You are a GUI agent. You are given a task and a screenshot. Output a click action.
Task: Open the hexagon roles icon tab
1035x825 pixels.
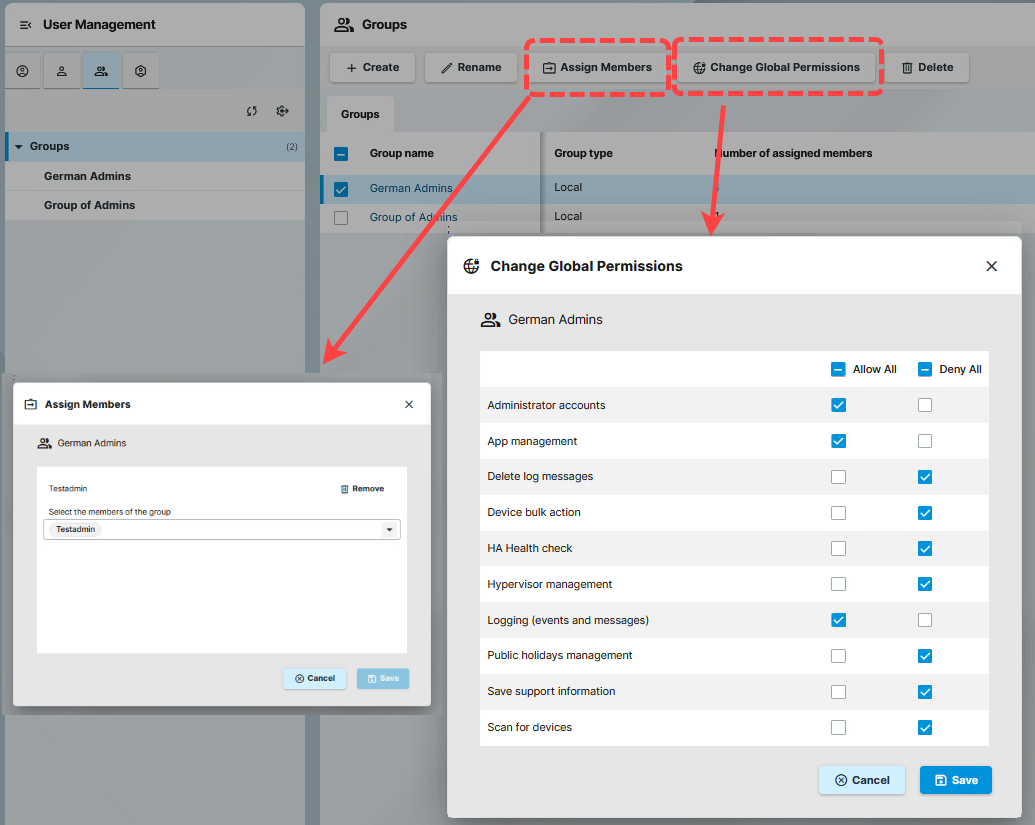pyautogui.click(x=141, y=71)
